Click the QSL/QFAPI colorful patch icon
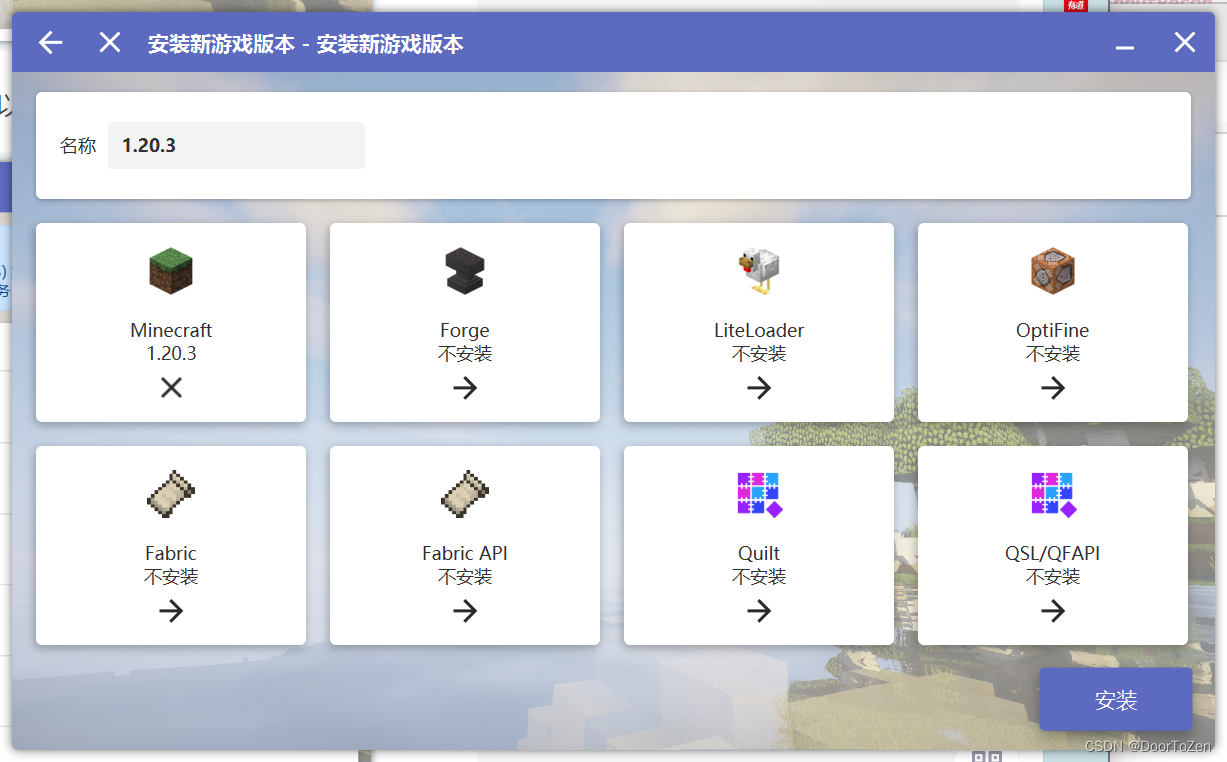 (x=1053, y=494)
